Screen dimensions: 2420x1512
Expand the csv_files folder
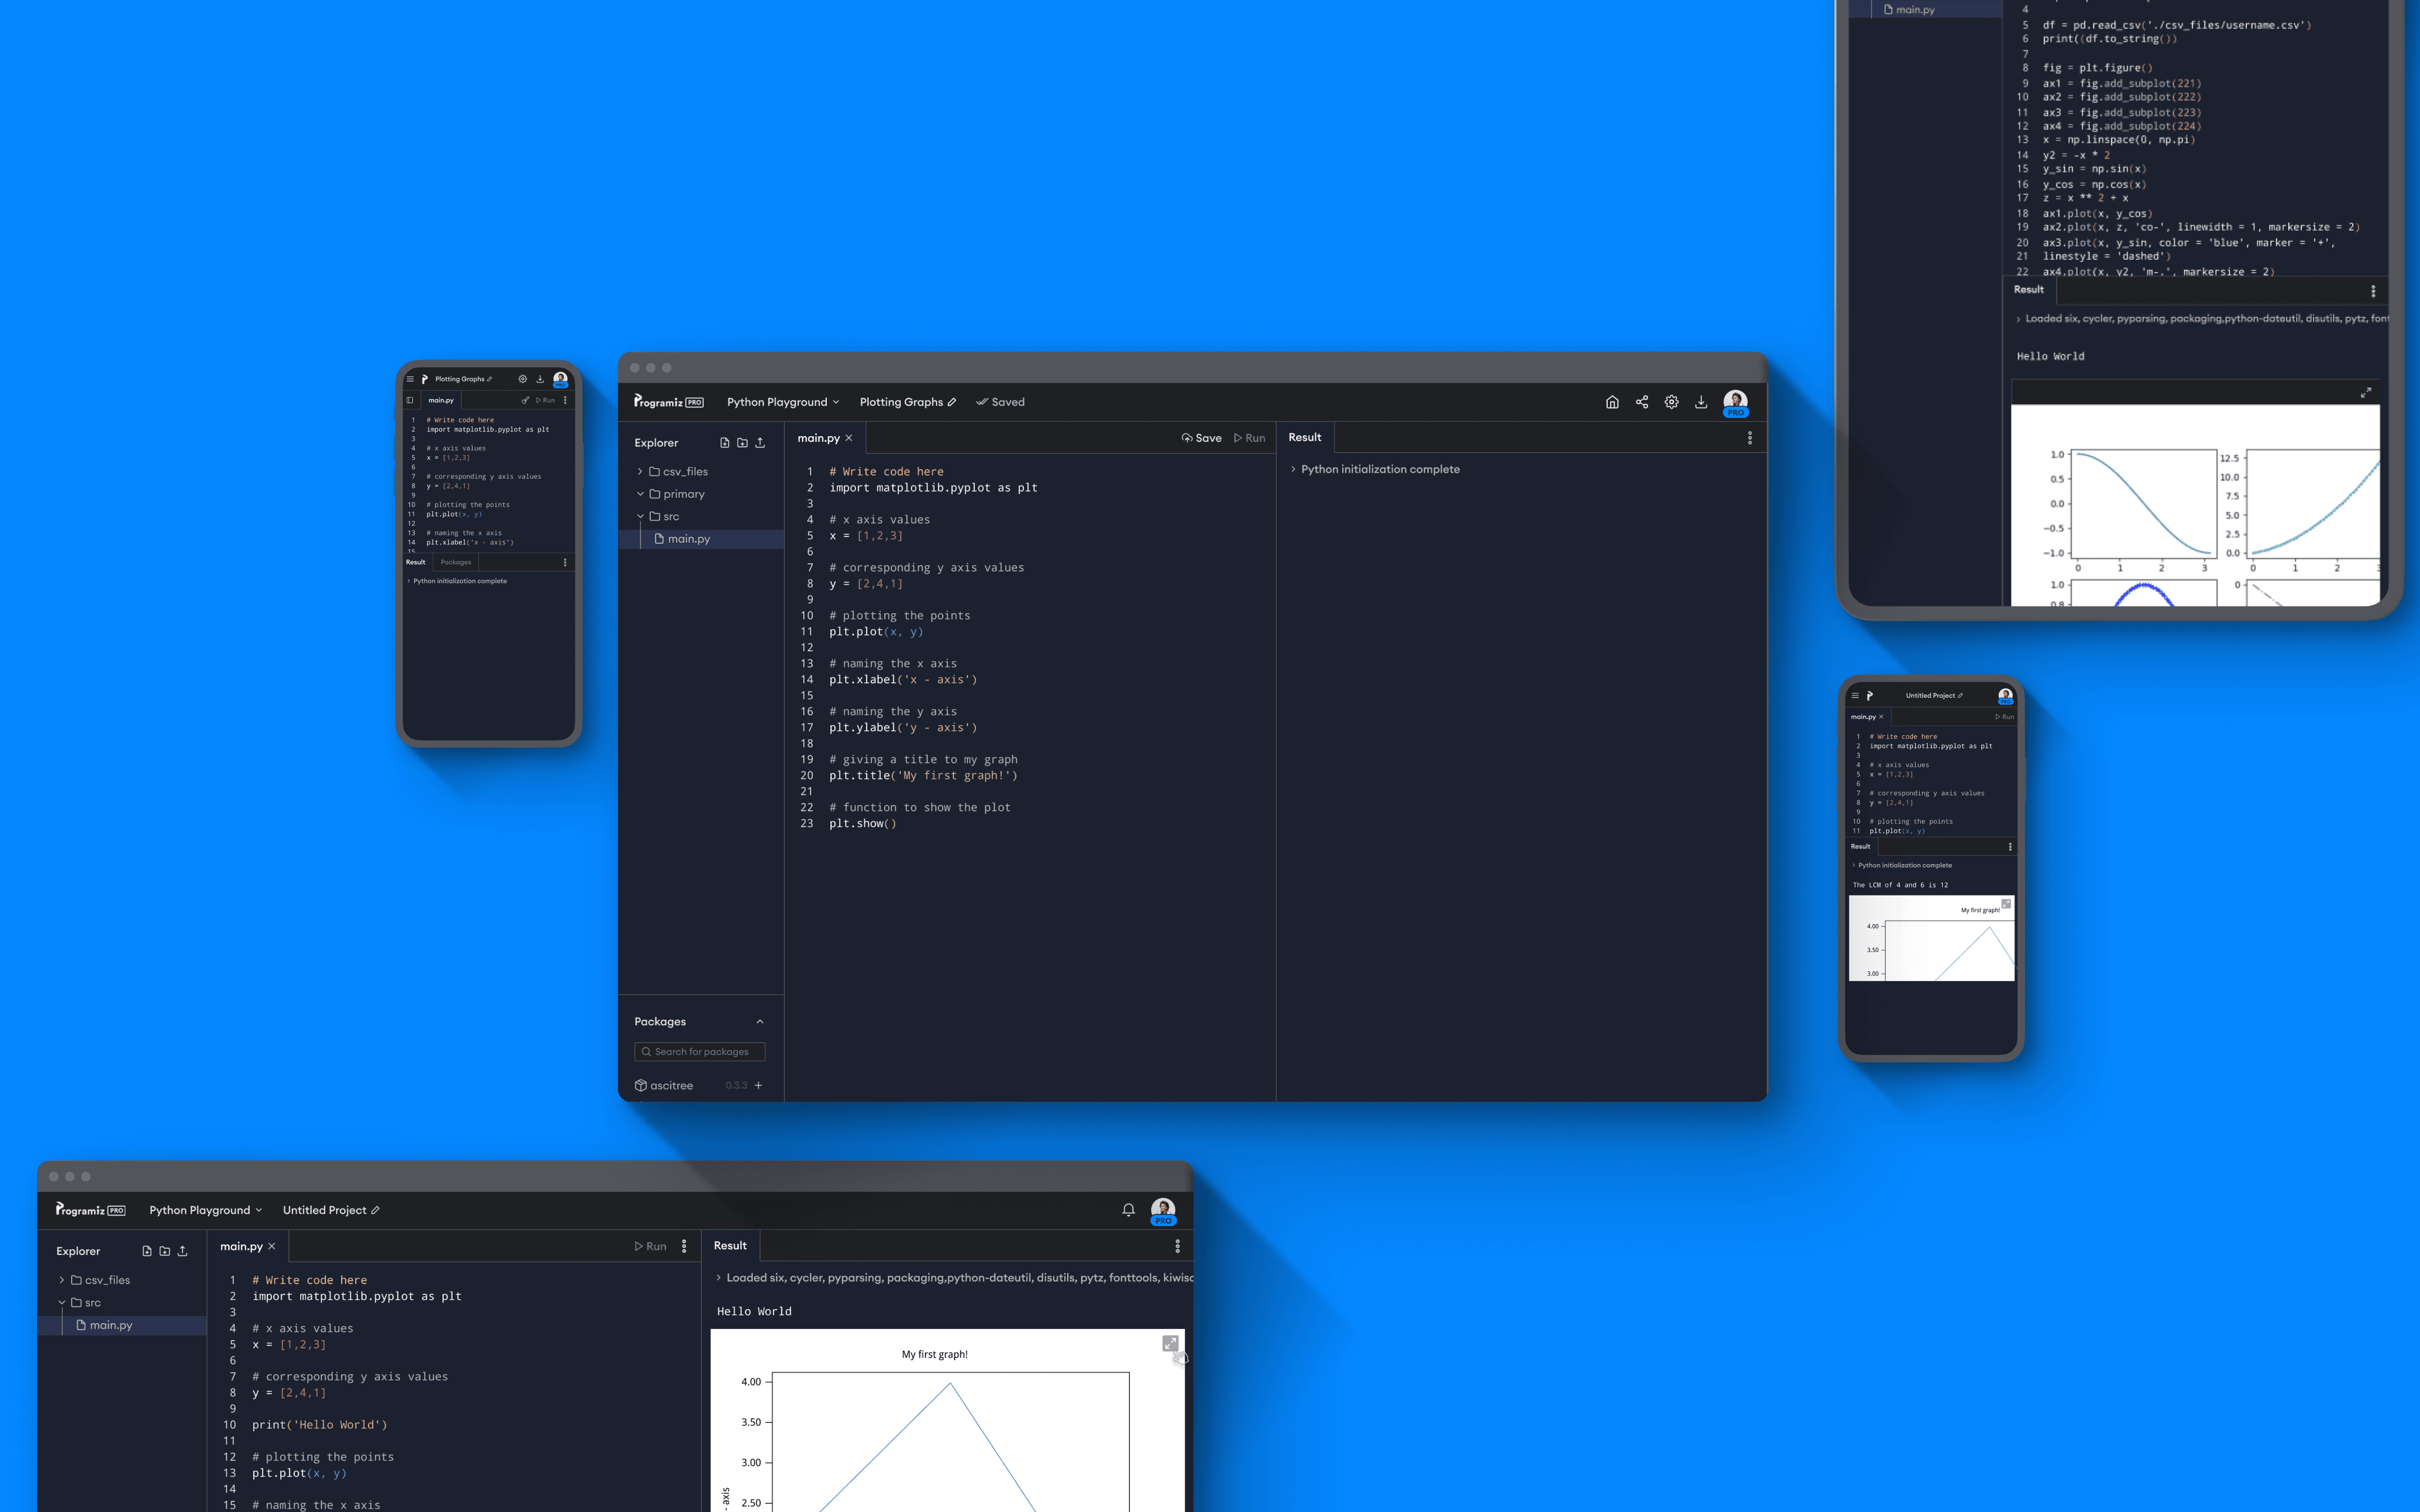[640, 471]
